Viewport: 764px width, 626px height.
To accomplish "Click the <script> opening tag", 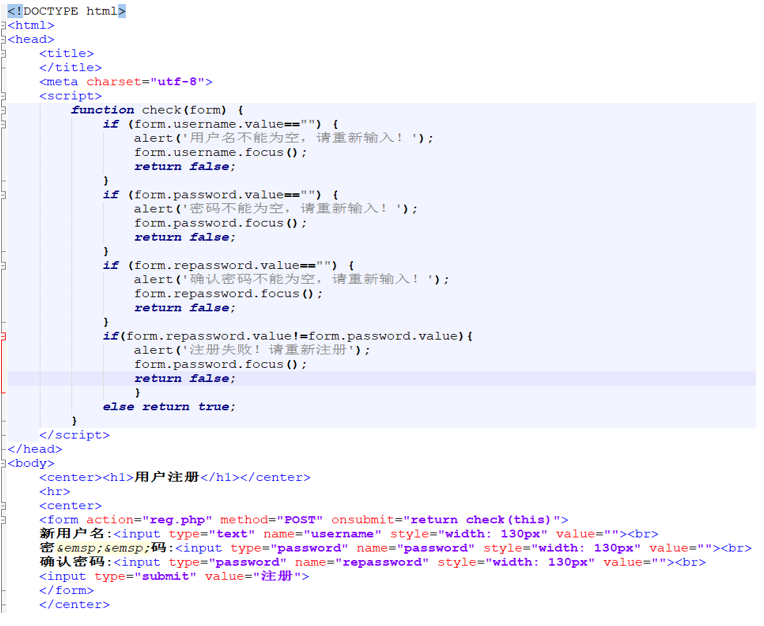I will [x=70, y=96].
